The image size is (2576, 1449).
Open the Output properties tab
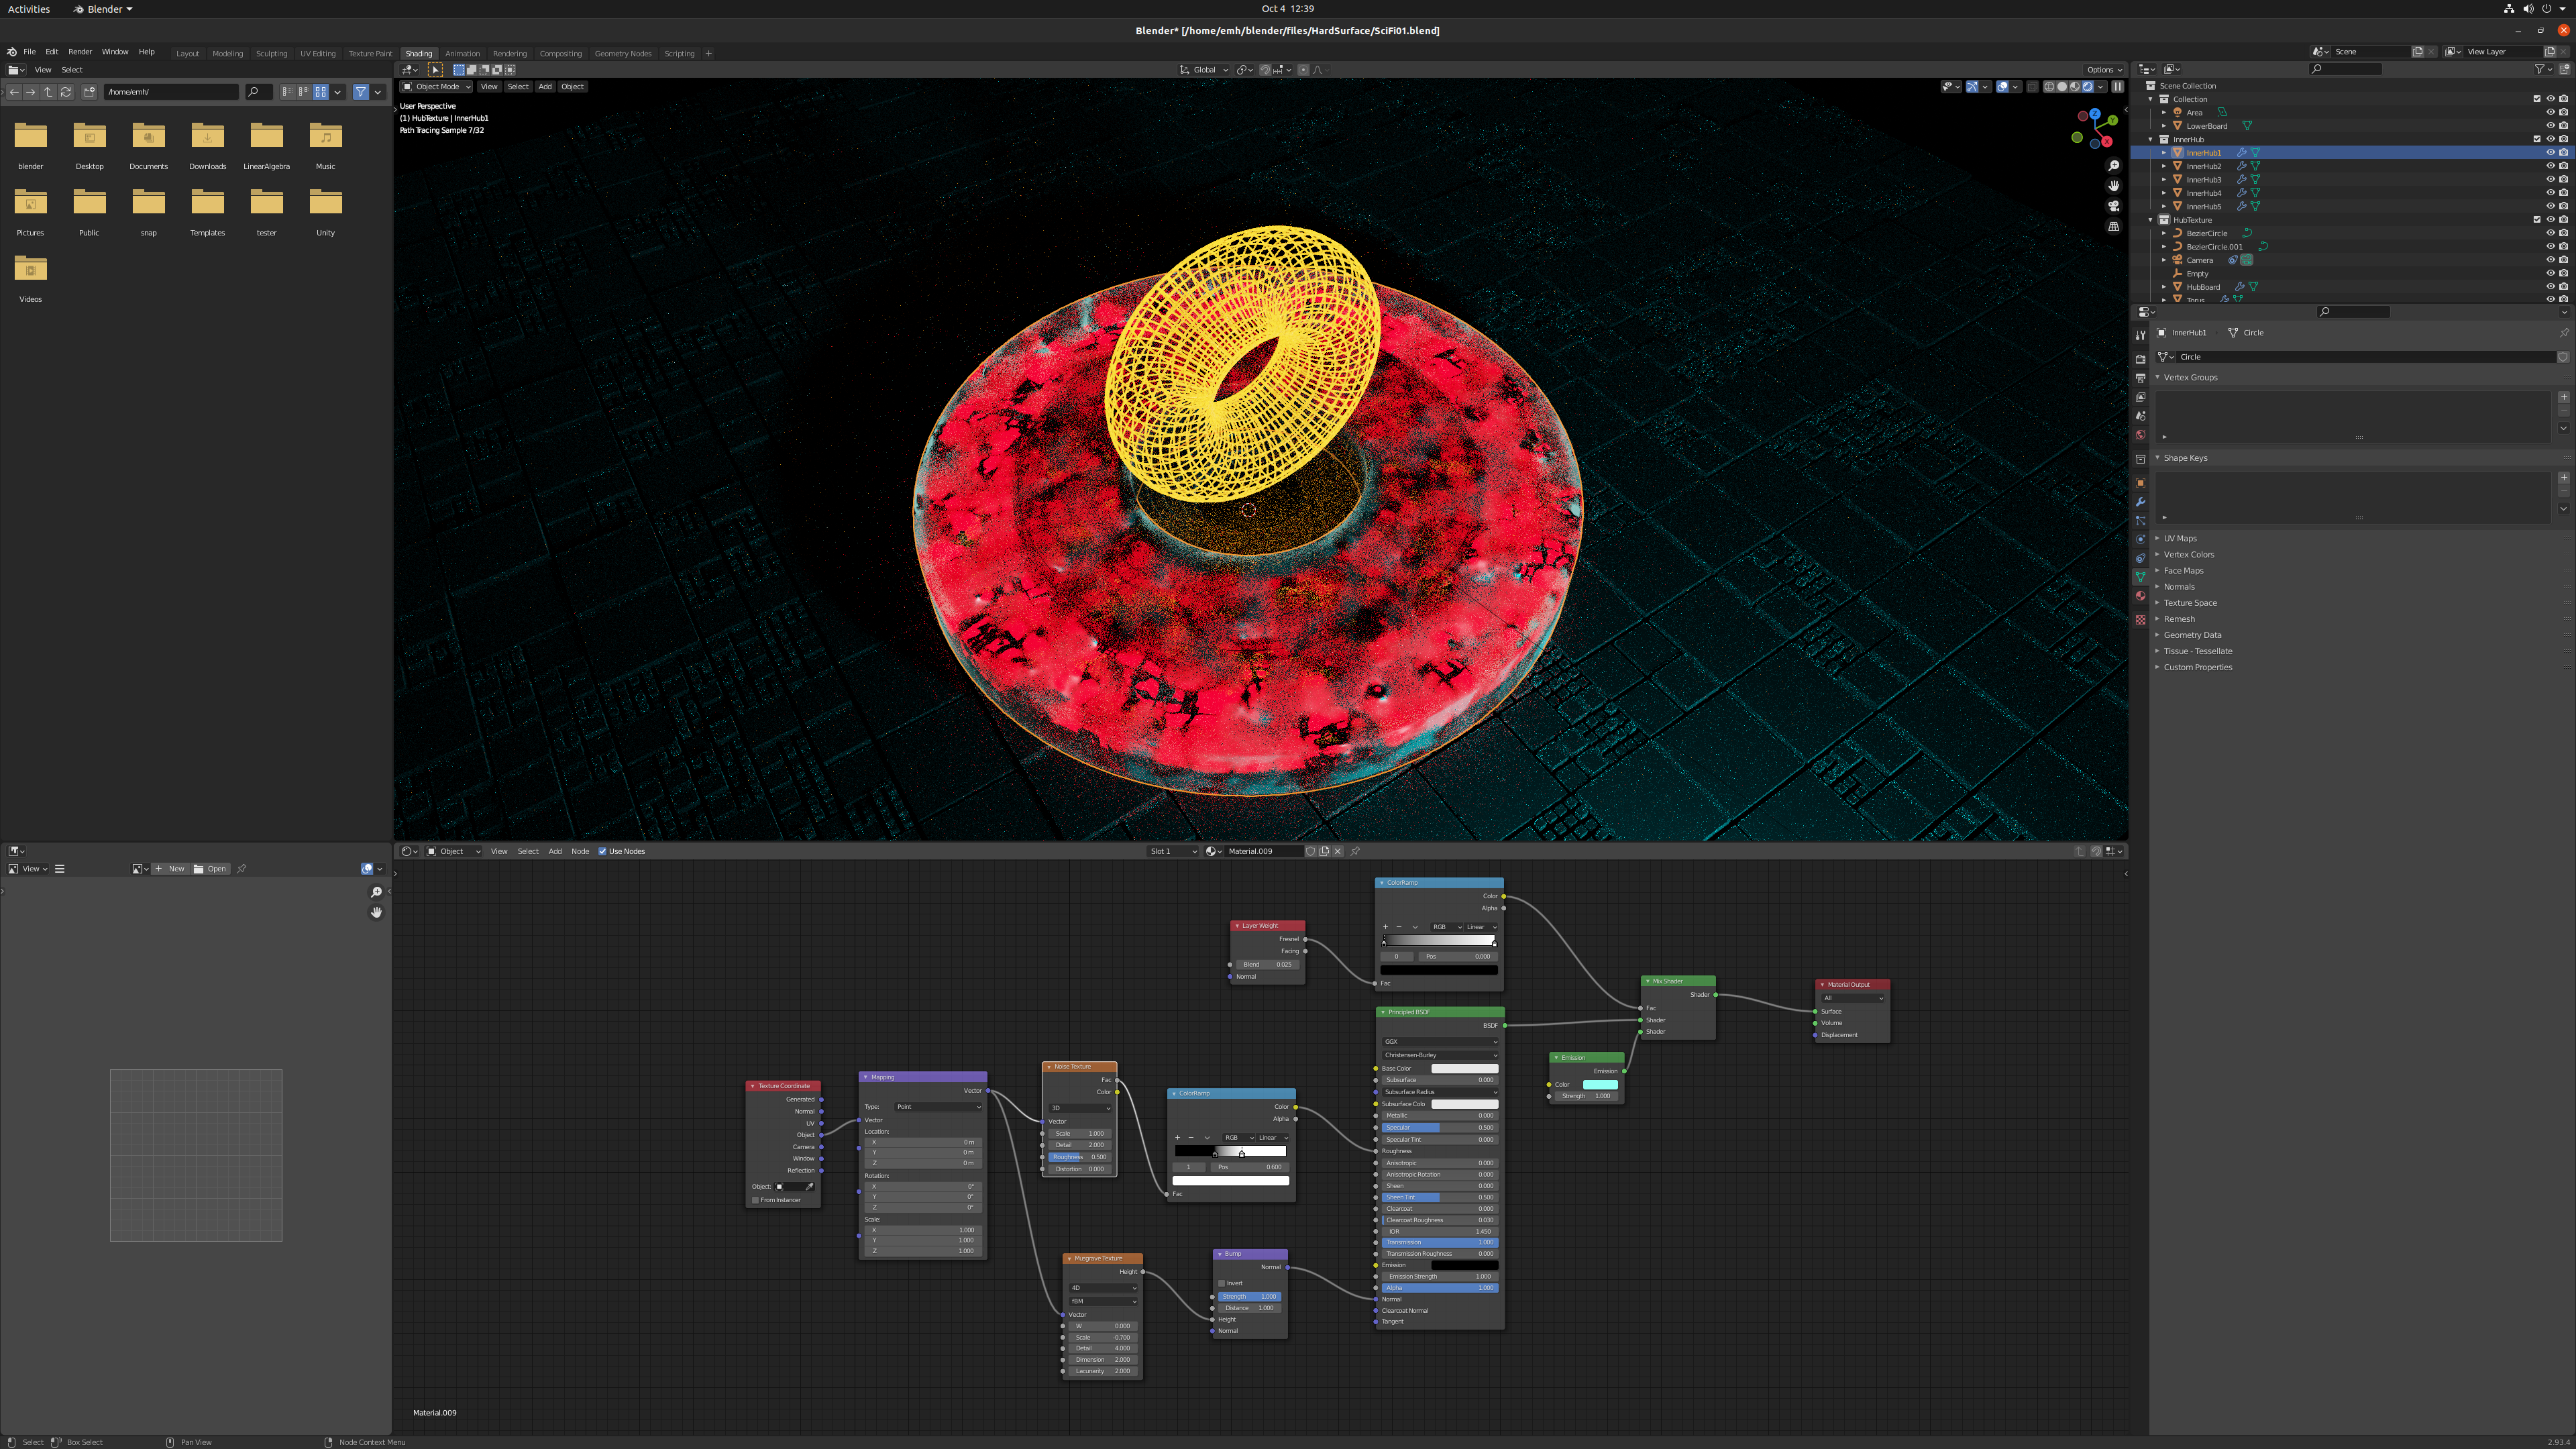pos(2140,378)
